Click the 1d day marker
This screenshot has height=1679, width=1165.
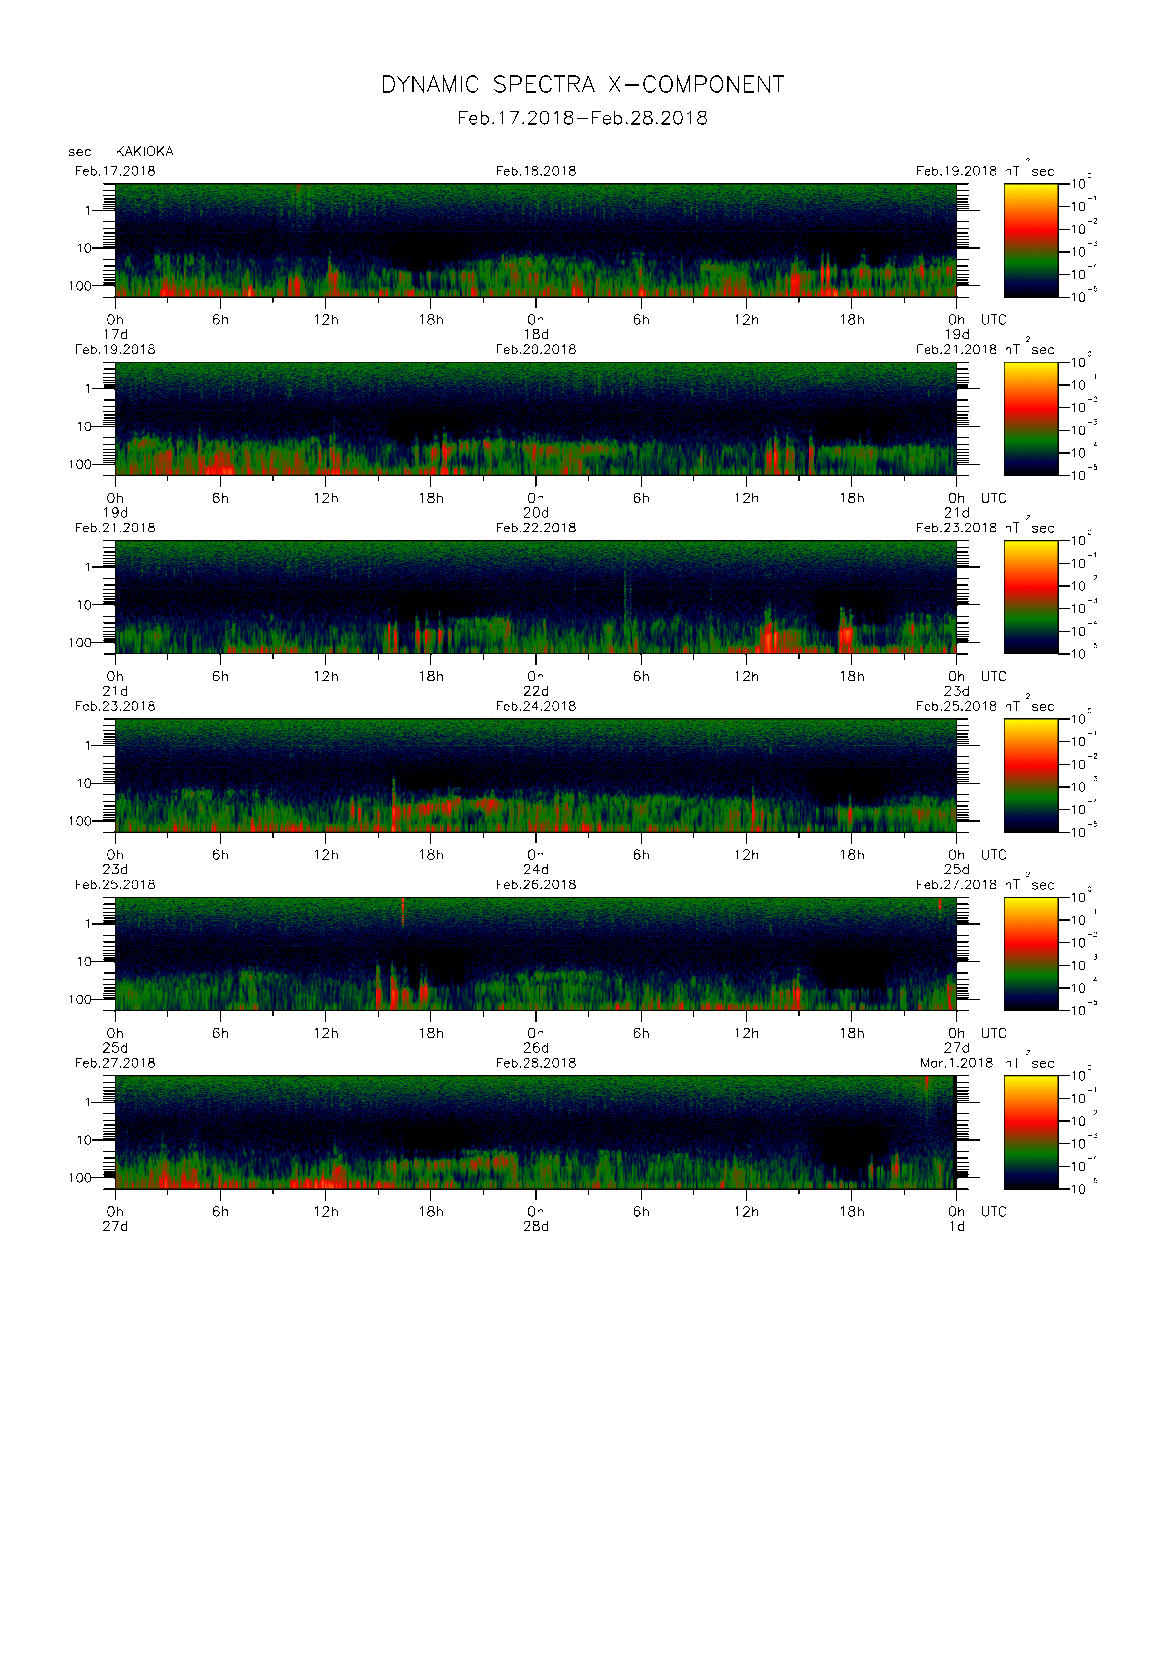pyautogui.click(x=957, y=1226)
